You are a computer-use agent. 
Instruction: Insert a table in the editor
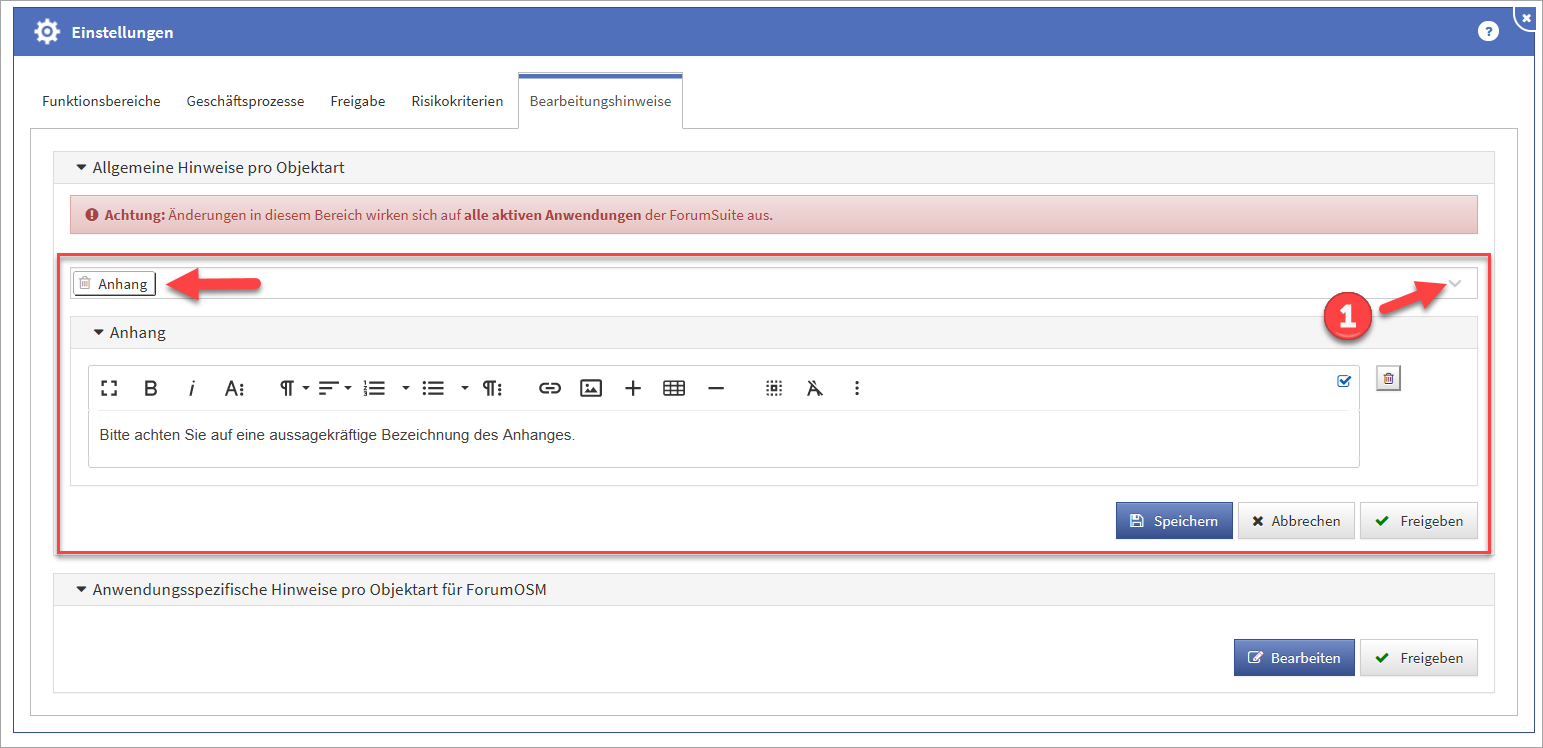(x=674, y=388)
